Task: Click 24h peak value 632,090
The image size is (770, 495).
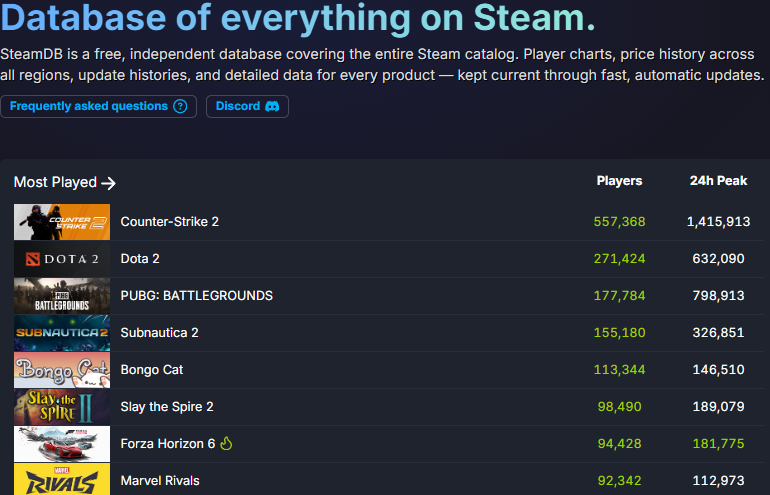Action: [718, 259]
